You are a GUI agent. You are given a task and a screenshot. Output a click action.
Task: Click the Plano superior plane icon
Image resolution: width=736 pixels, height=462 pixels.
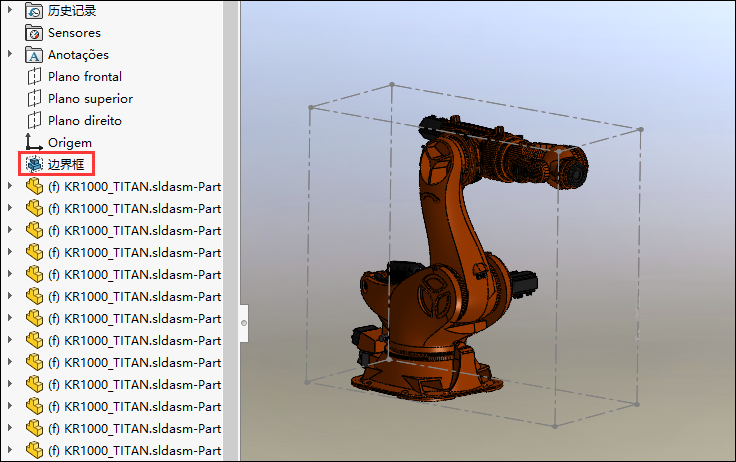[x=34, y=99]
